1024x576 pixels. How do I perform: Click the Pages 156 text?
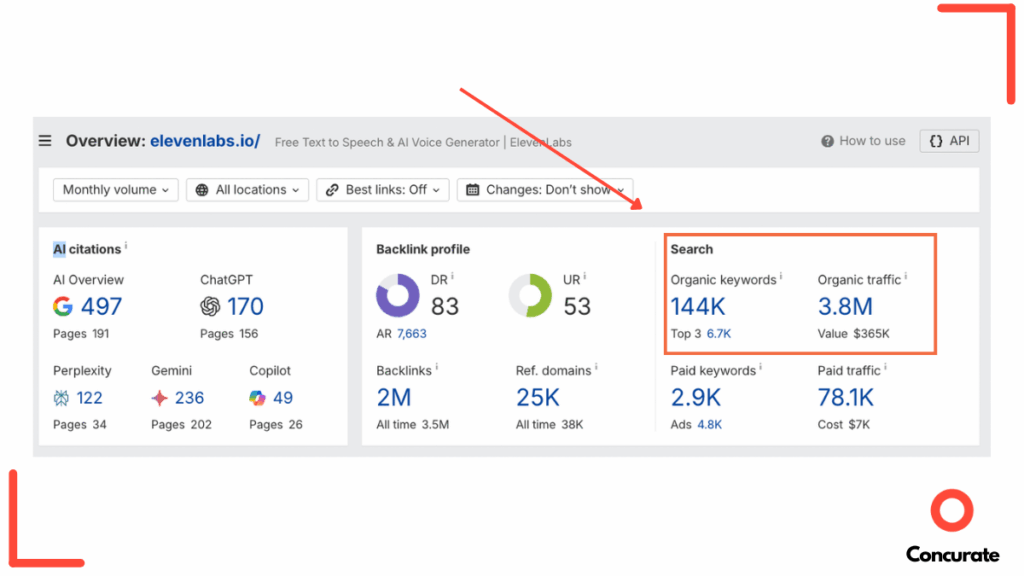coord(229,334)
